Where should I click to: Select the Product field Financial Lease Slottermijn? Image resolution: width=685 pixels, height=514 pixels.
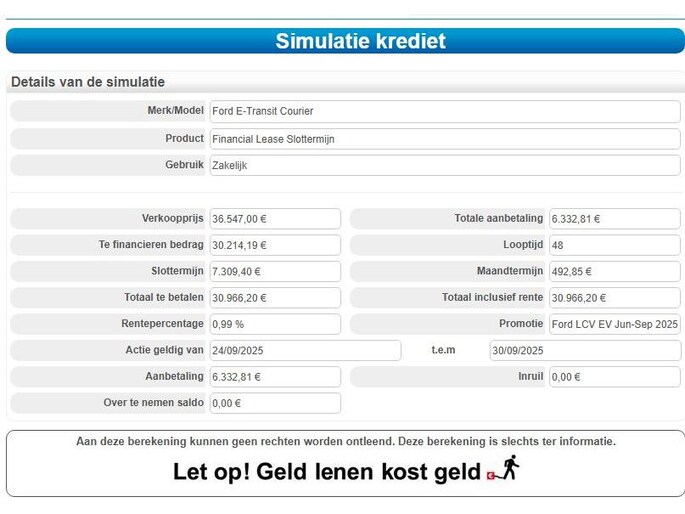444,139
